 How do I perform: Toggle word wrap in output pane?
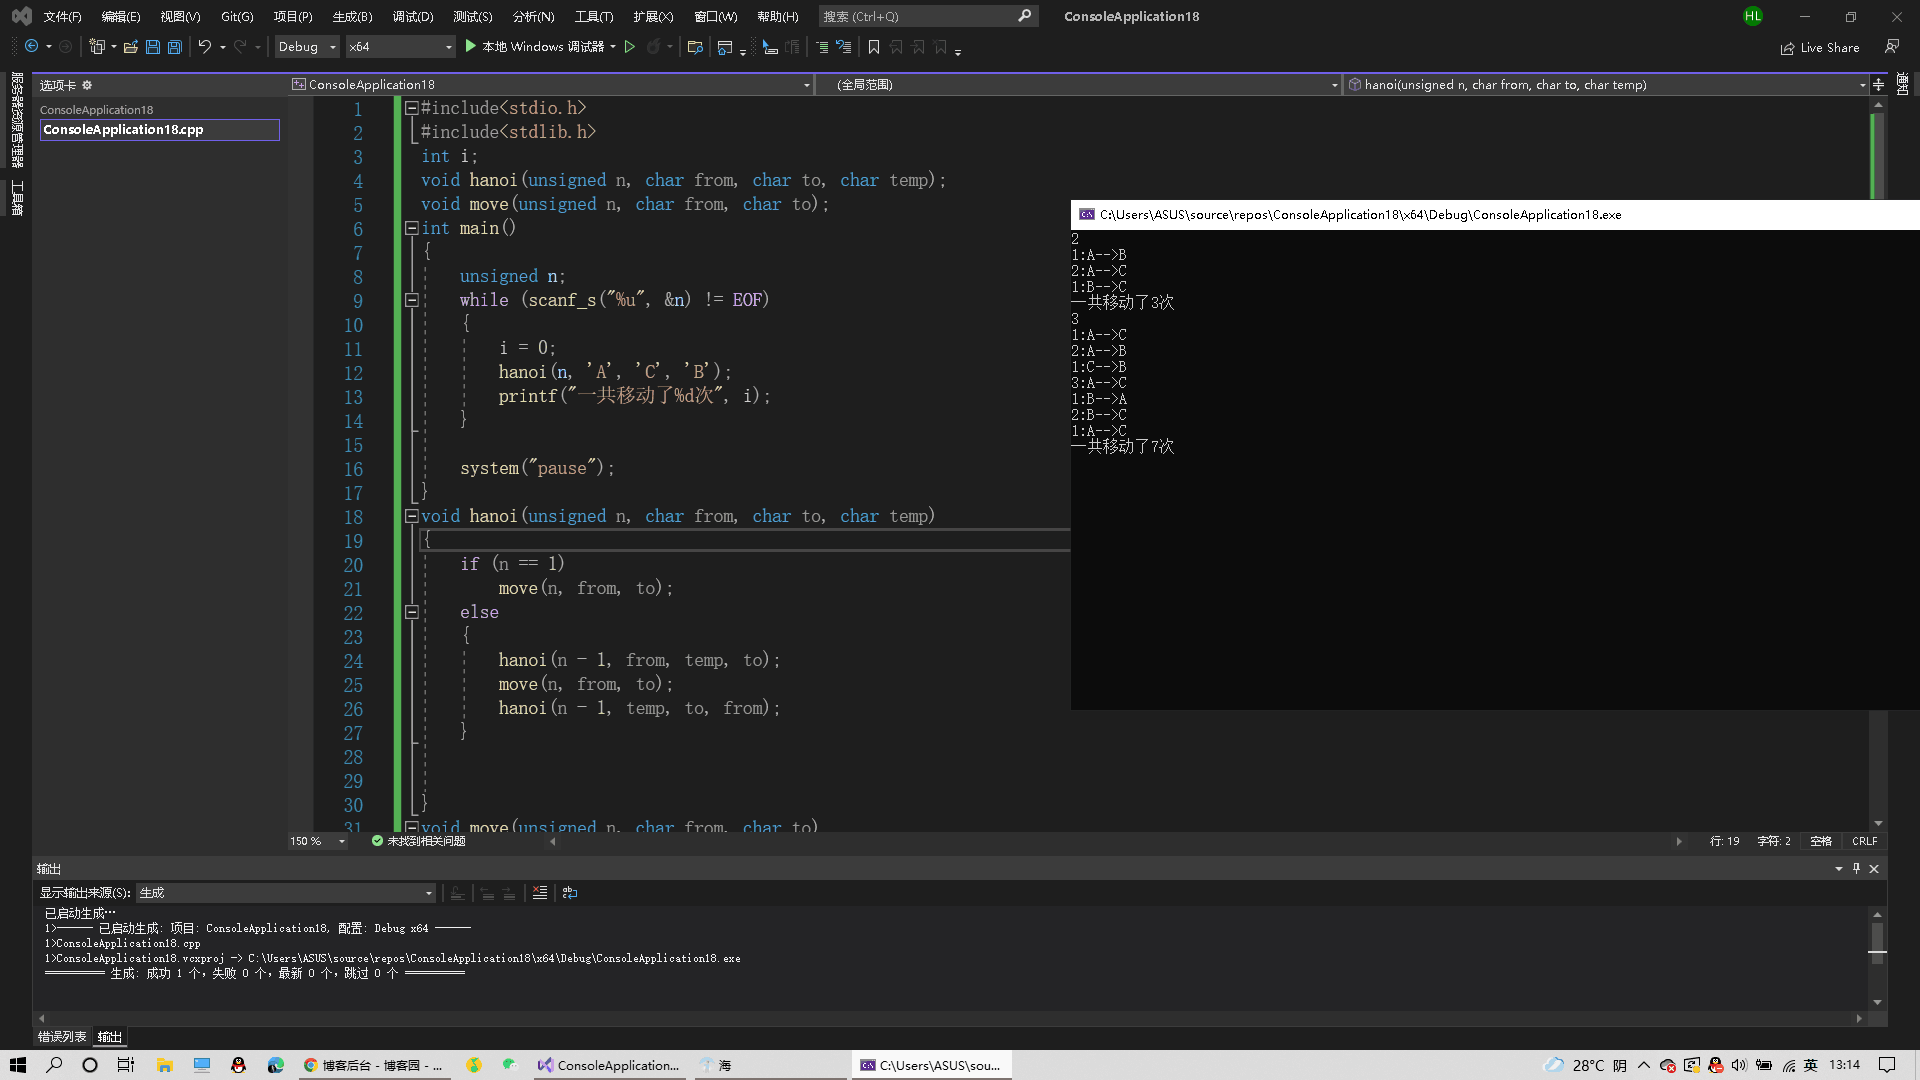tap(570, 893)
